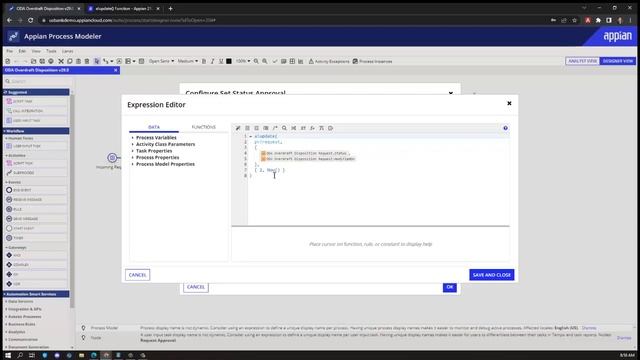The image size is (640, 360).
Task: Close the Expression Editor with the X
Action: (x=509, y=103)
